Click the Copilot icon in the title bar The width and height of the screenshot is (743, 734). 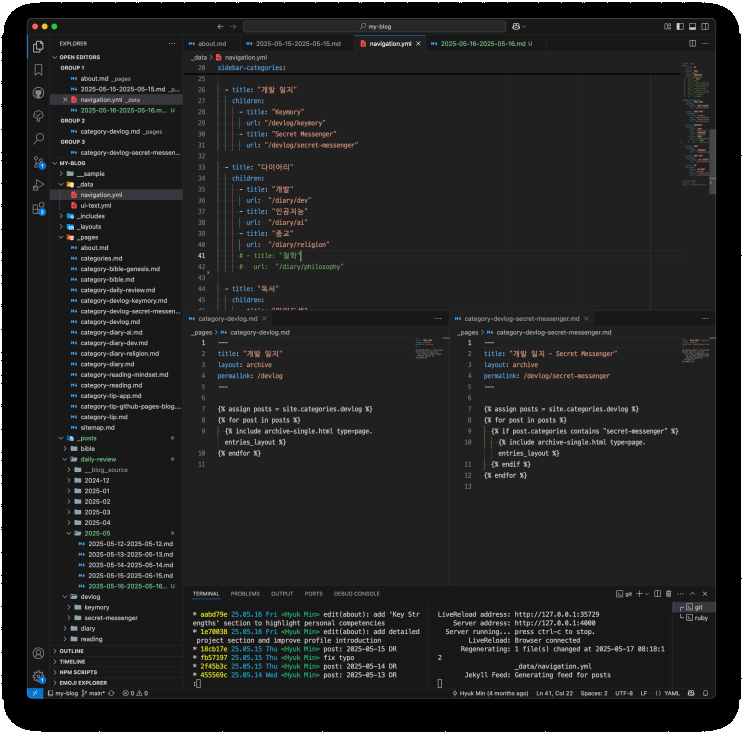point(516,27)
